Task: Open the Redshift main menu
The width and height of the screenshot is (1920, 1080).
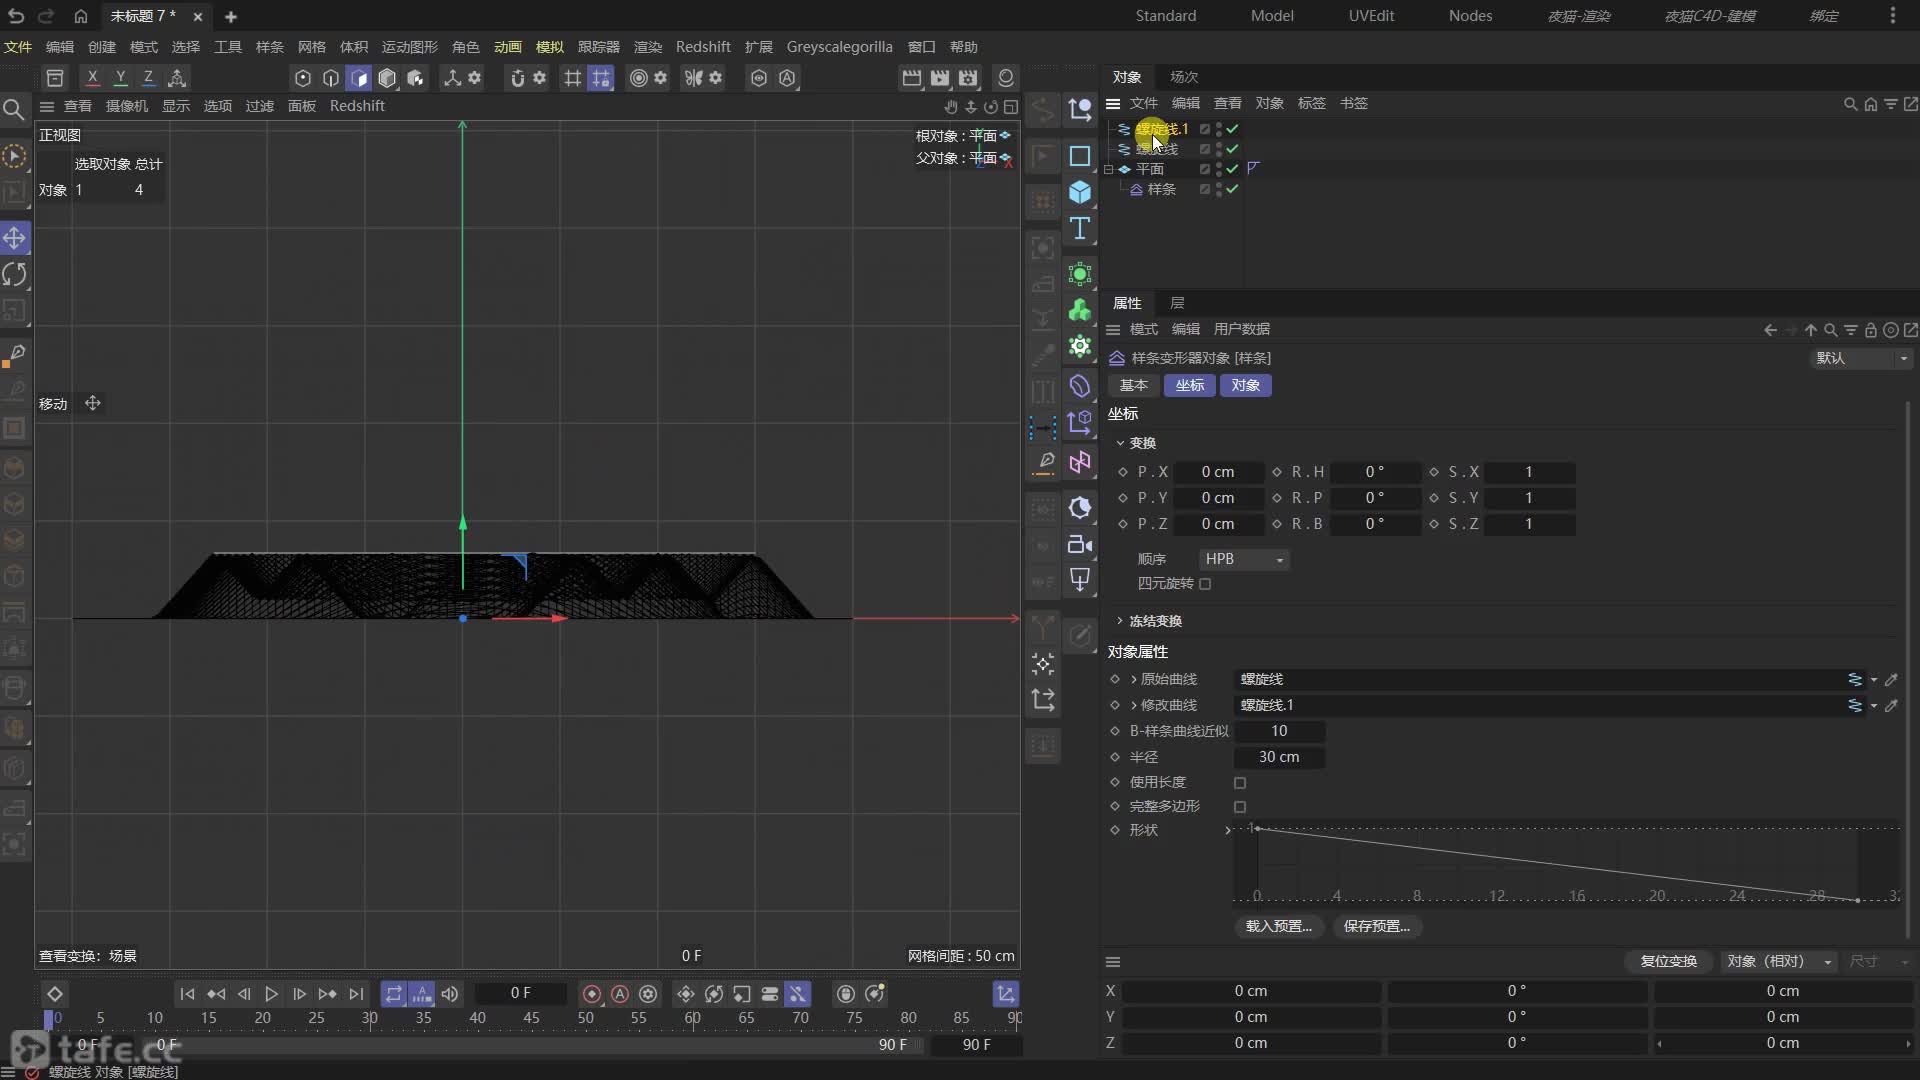Action: coord(703,47)
